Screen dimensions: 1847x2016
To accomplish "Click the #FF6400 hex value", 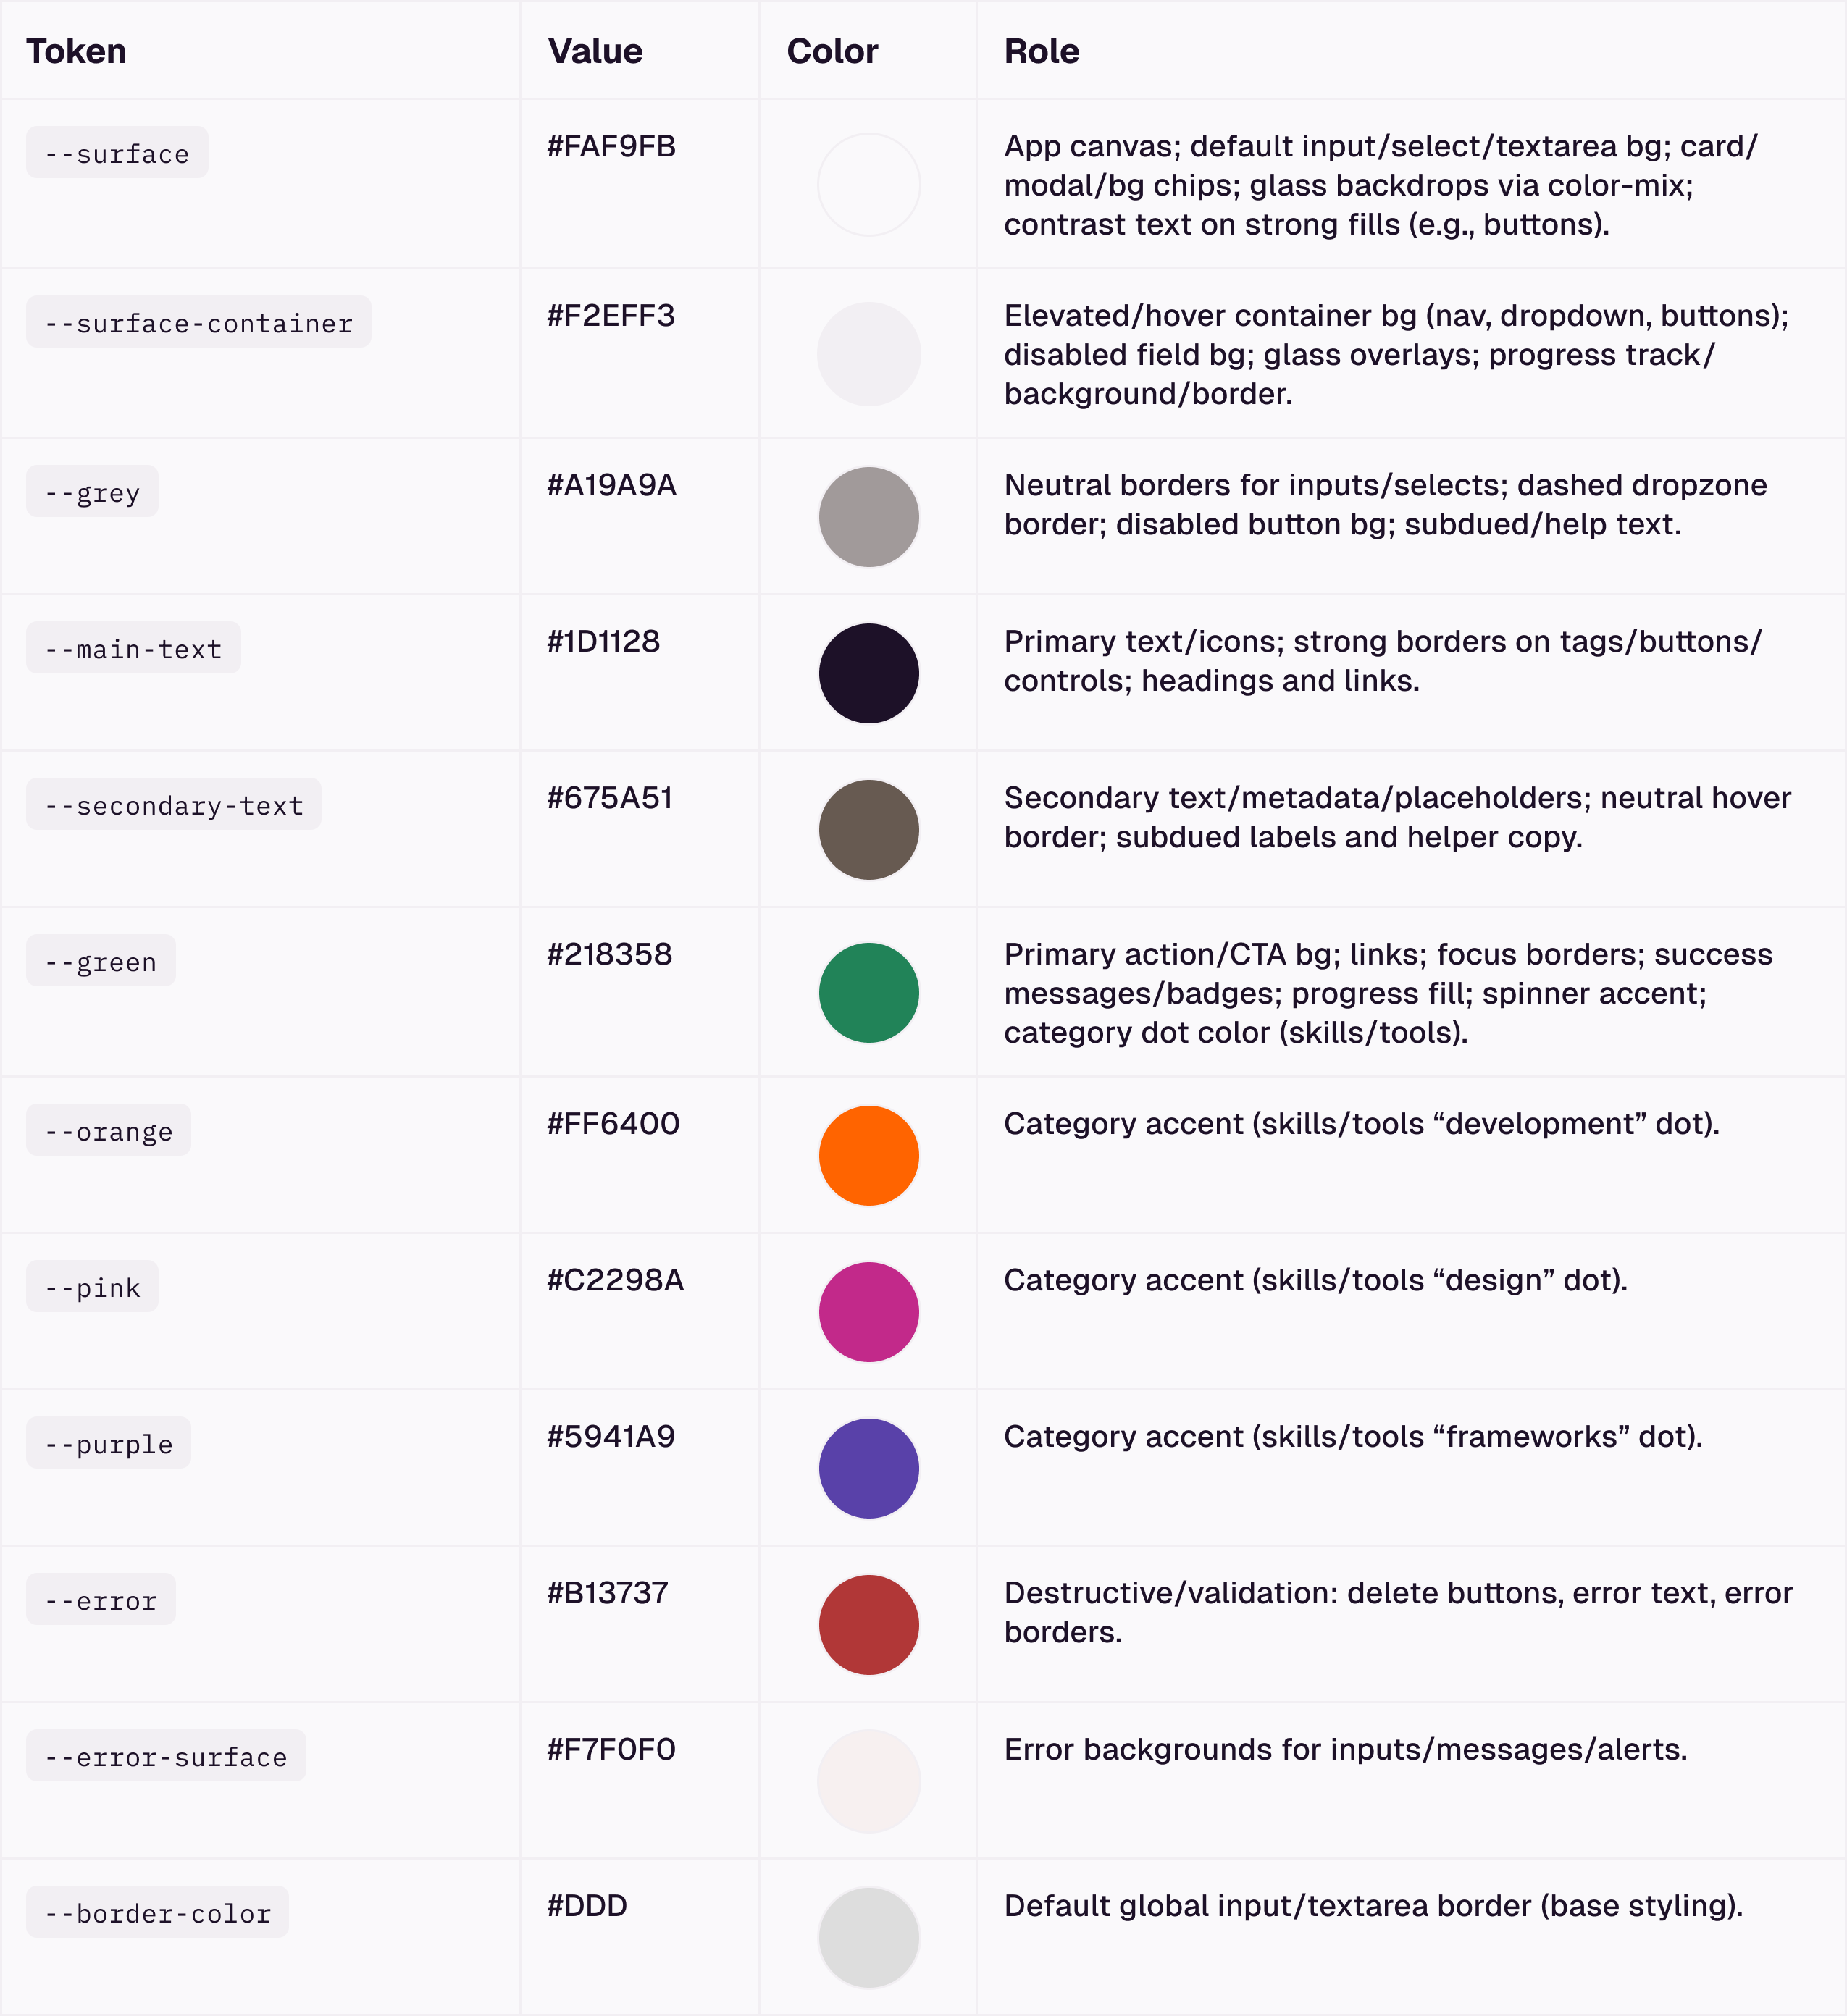I will [x=613, y=1123].
